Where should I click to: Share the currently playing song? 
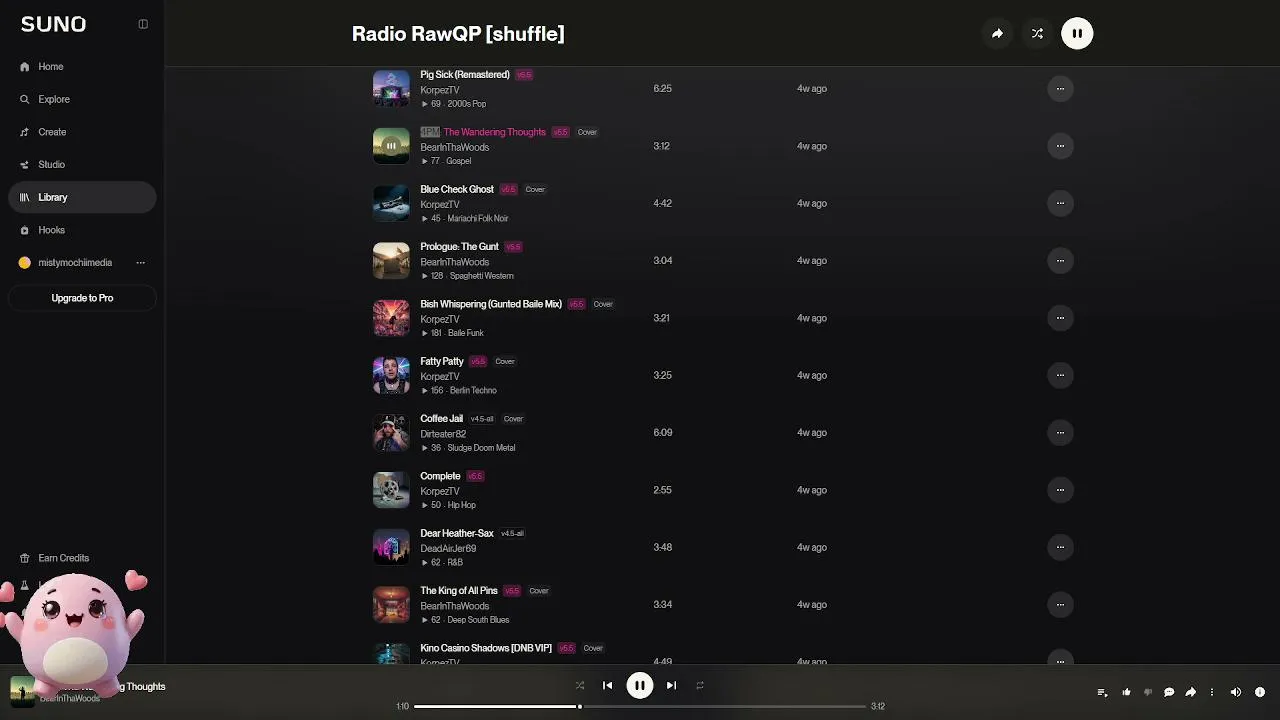1190,692
